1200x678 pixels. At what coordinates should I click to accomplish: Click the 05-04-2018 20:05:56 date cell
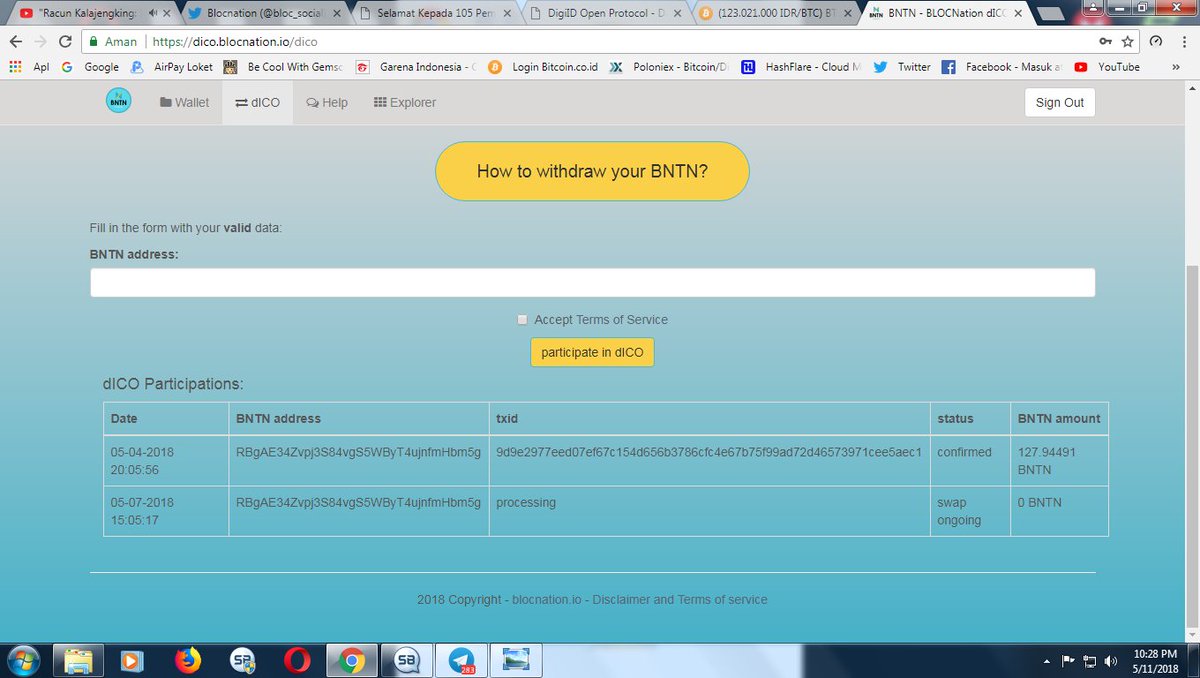[x=165, y=460]
